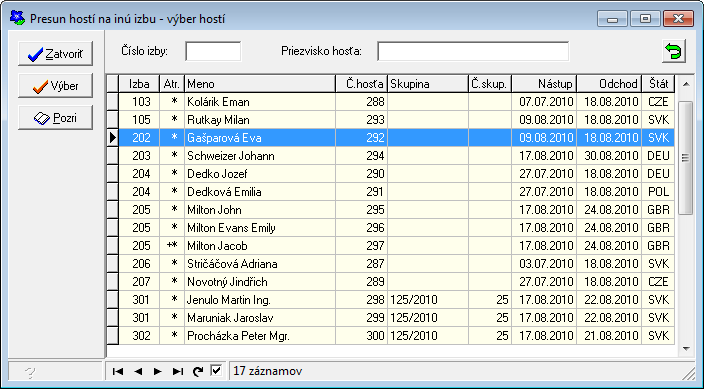
Task: Go to next record arrow
Action: pyautogui.click(x=158, y=371)
